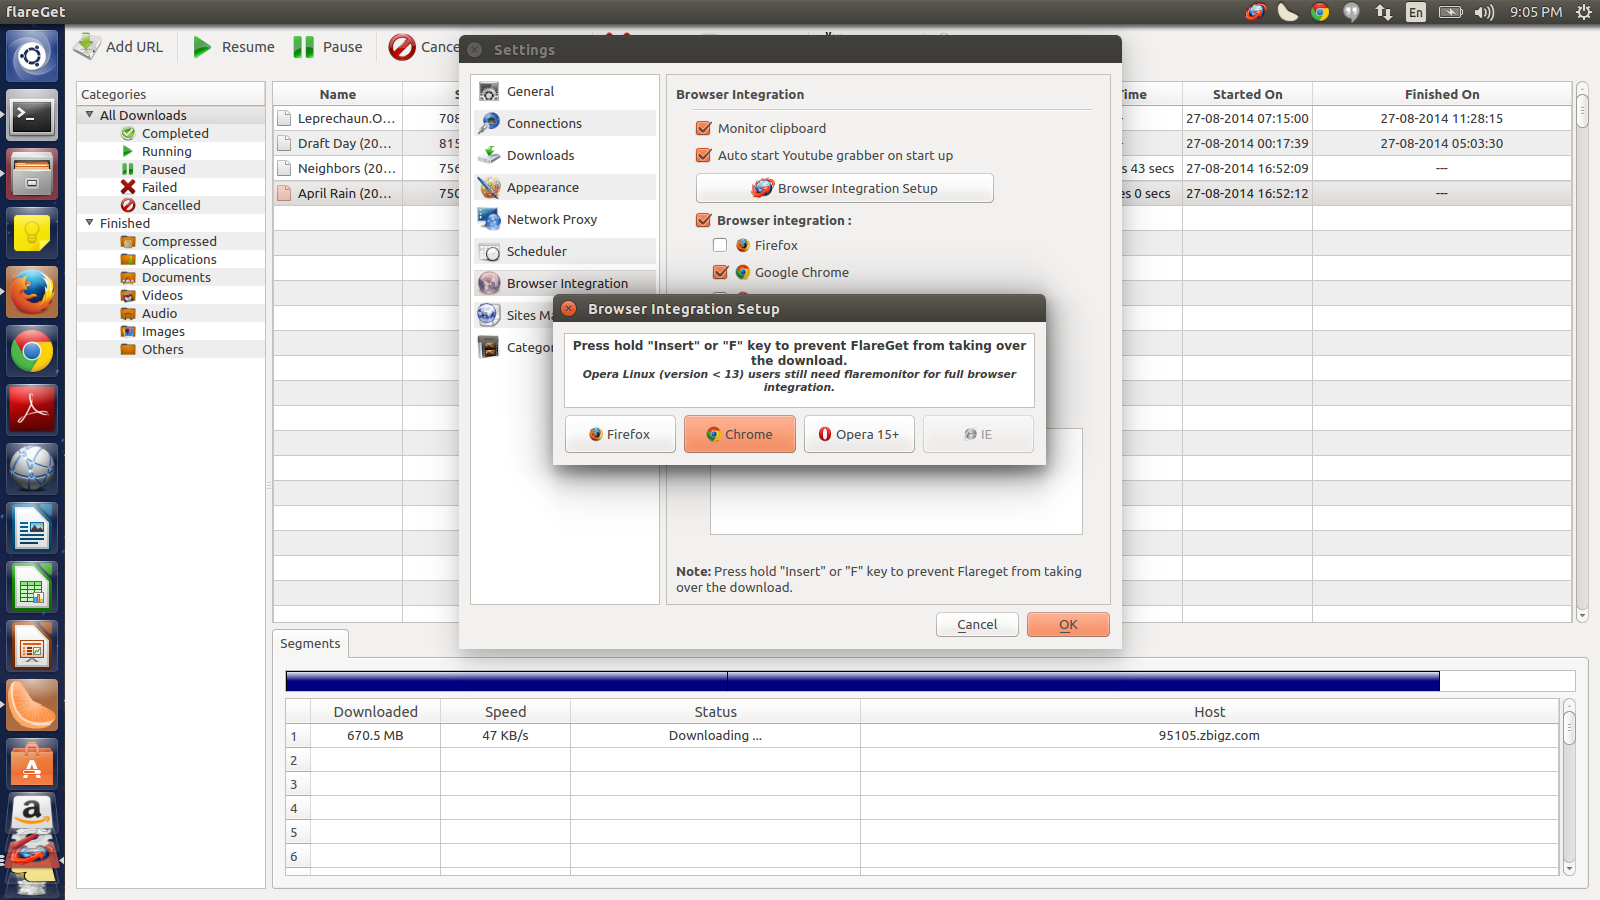Open Ubuntu Dash home button
The image size is (1600, 900).
pos(32,56)
